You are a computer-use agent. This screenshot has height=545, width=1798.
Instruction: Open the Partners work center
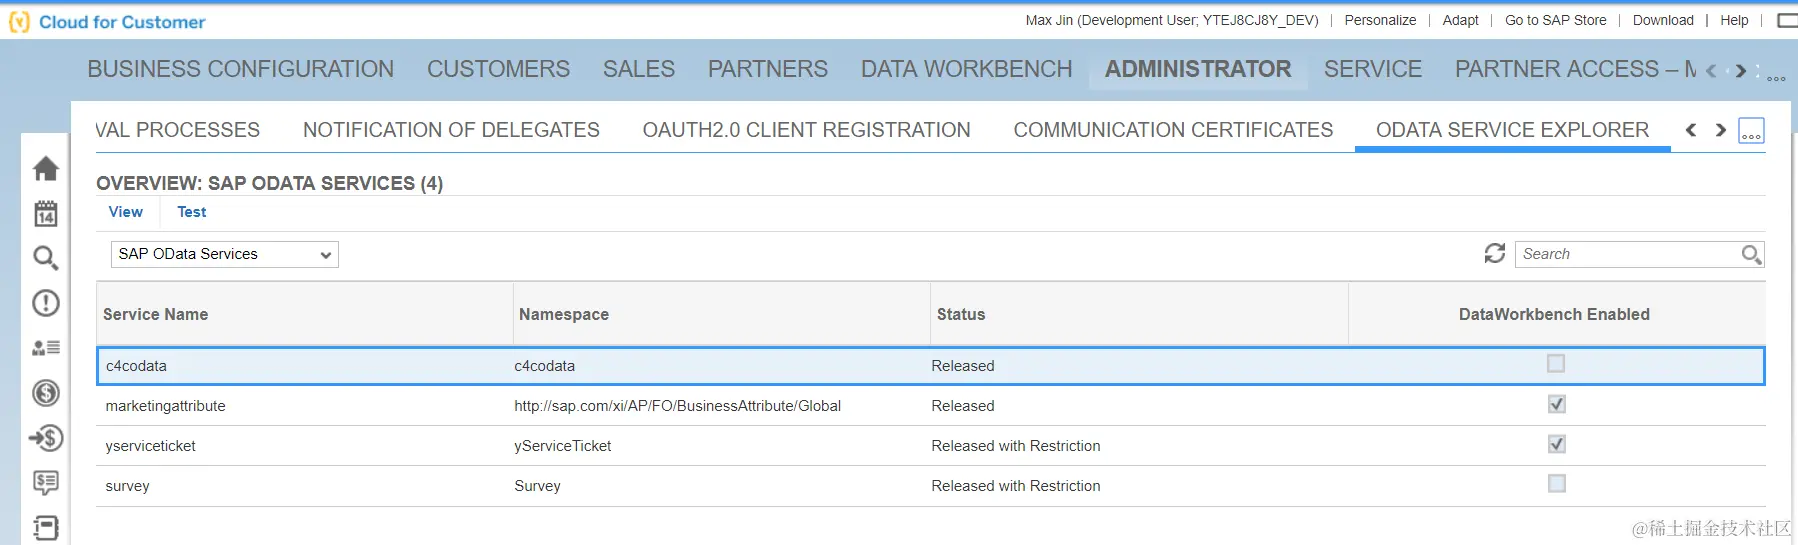point(767,69)
